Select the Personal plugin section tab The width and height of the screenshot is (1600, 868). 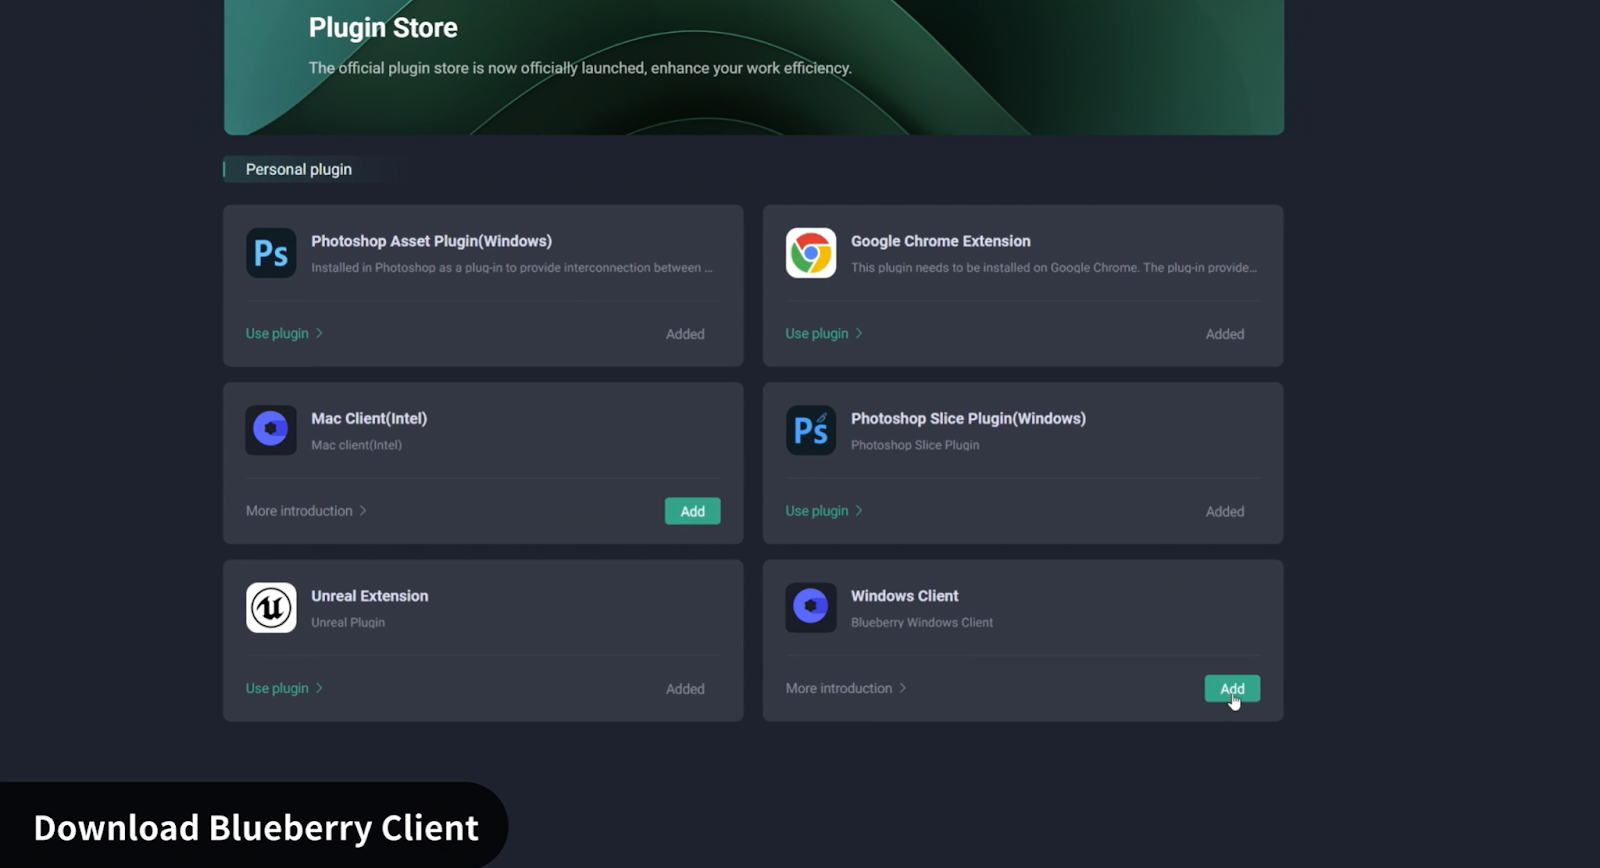tap(299, 169)
